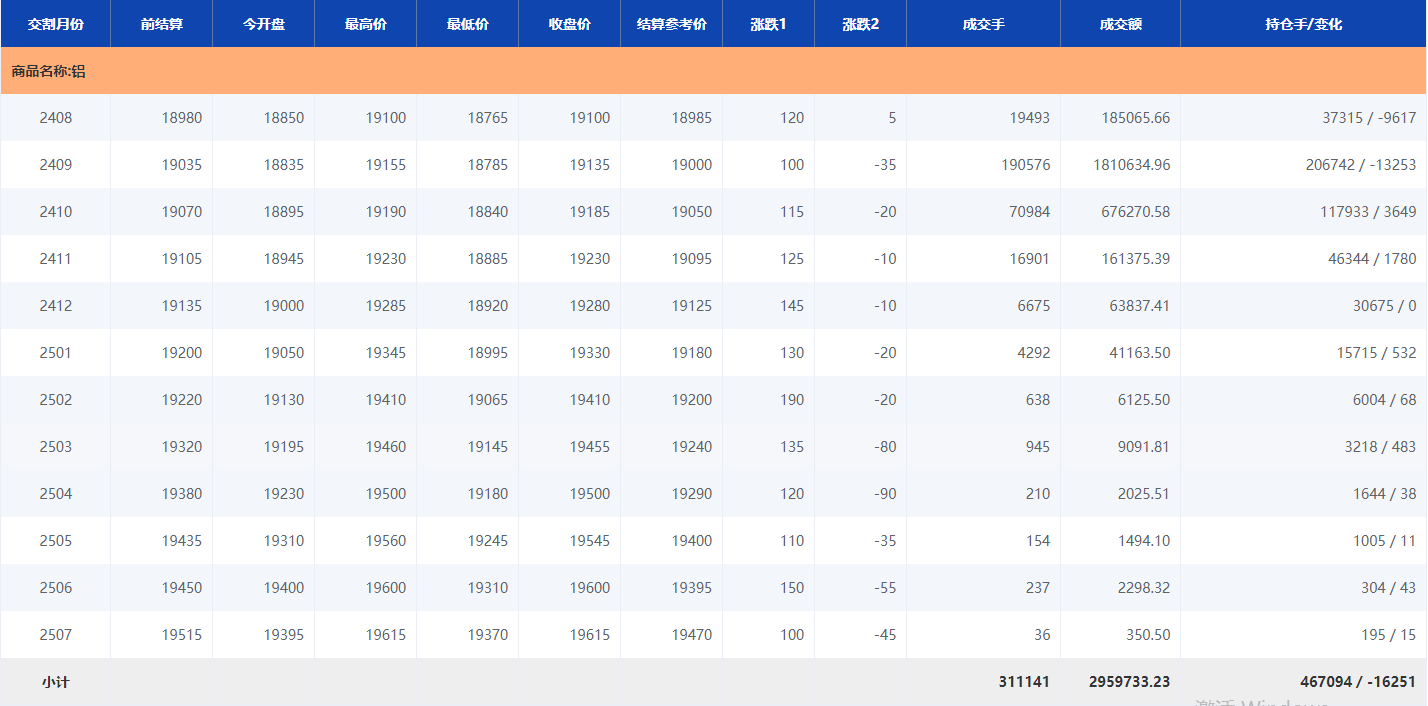
Task: Click the 涨跌1 column header
Action: click(x=769, y=24)
